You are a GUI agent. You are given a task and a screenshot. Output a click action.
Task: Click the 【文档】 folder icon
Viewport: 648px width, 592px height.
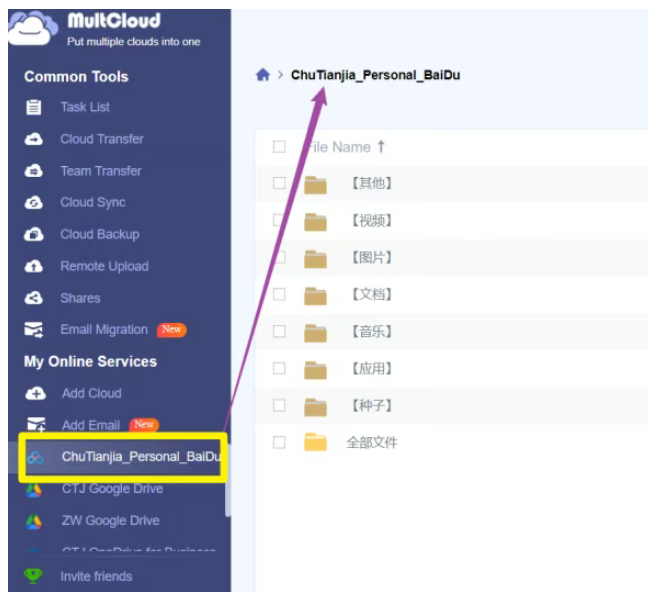[x=315, y=296]
